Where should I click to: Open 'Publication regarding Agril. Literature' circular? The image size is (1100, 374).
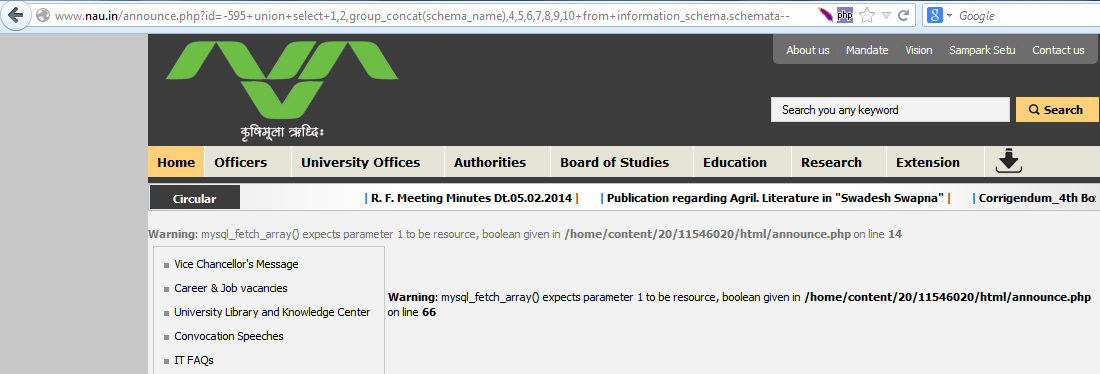[776, 198]
